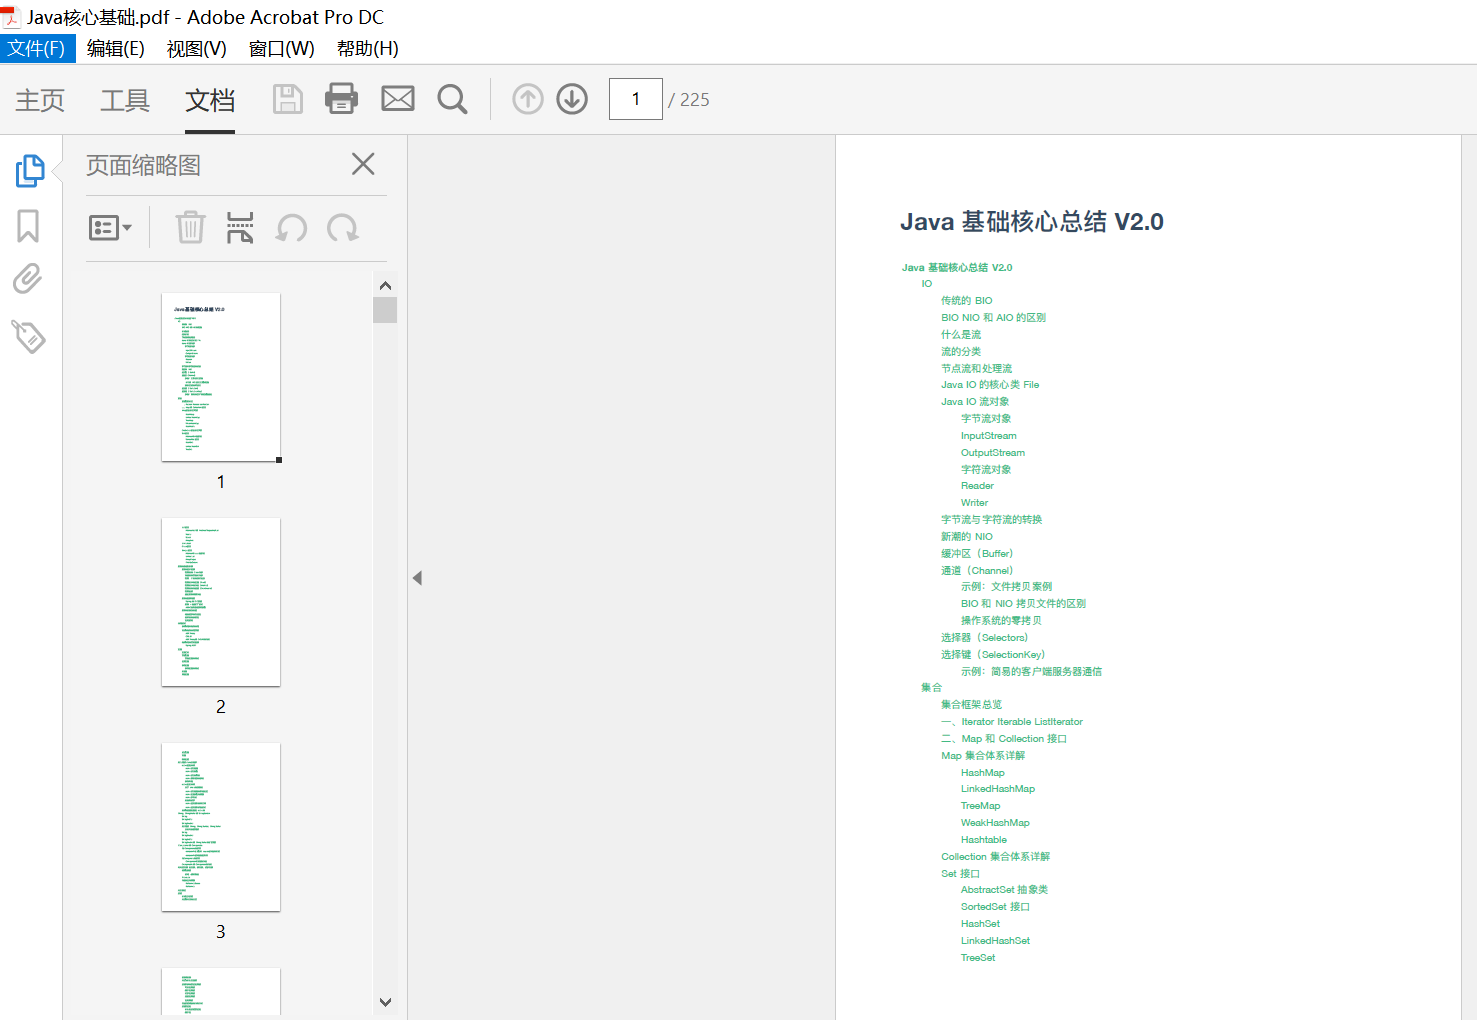Open the 窗口(W) menu
Image resolution: width=1477 pixels, height=1020 pixels.
(281, 48)
